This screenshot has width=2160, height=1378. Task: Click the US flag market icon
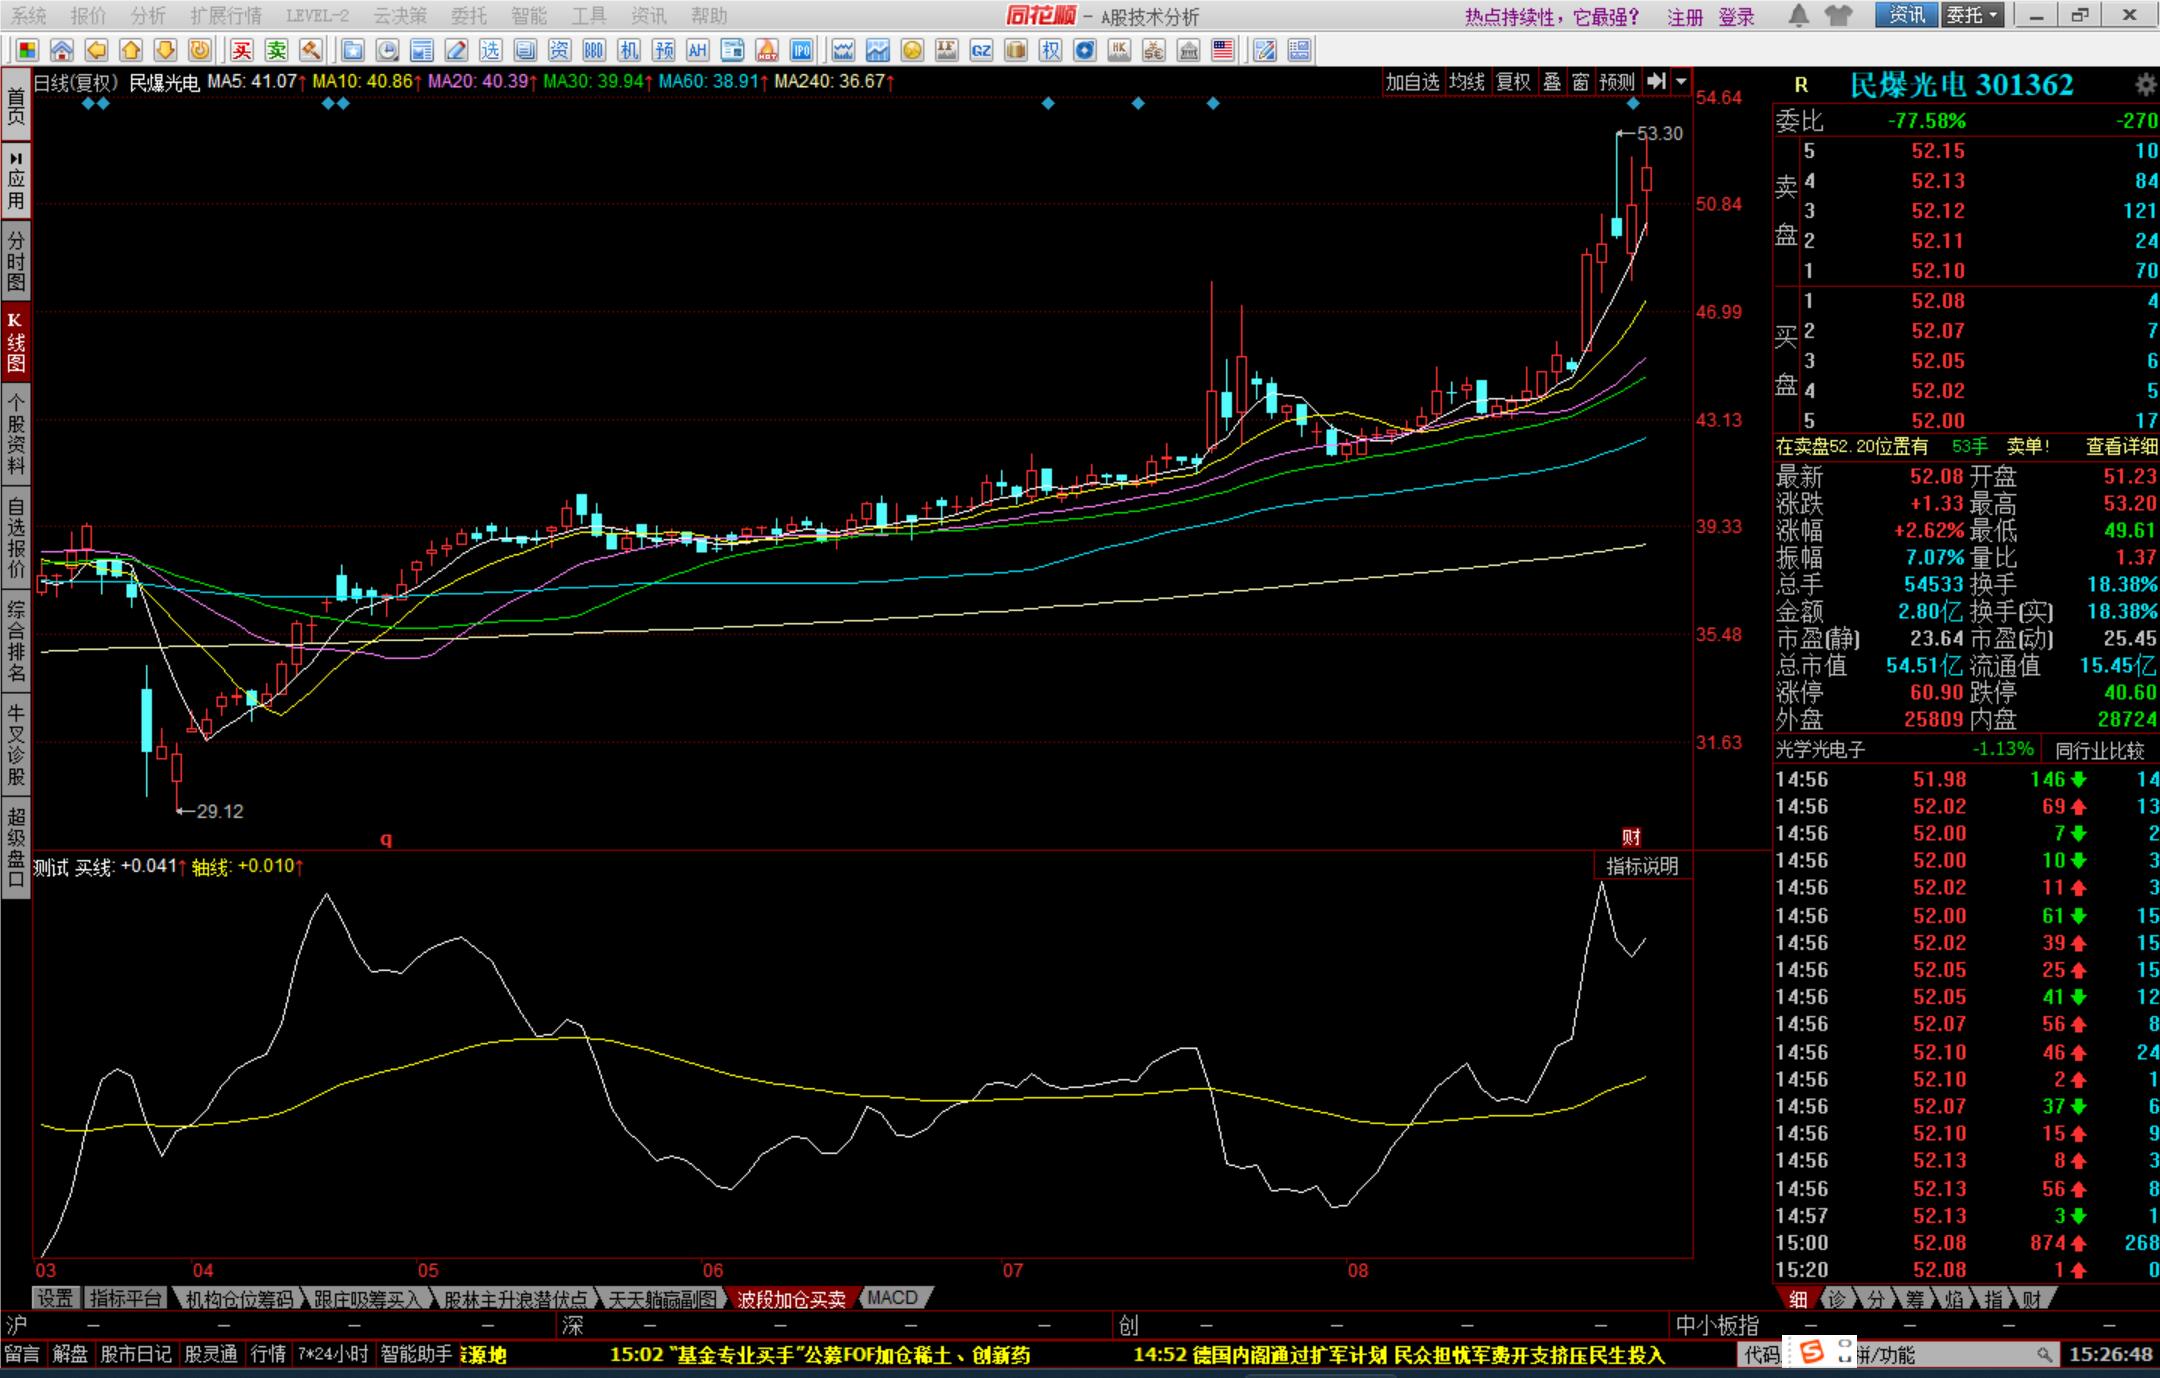click(x=1222, y=50)
